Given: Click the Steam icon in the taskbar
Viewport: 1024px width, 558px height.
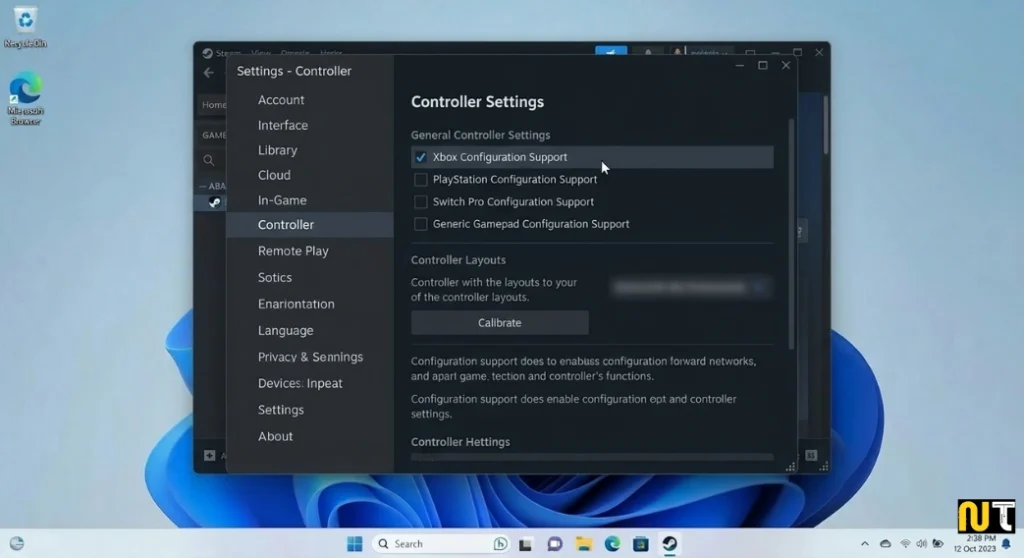Looking at the screenshot, I should (669, 544).
